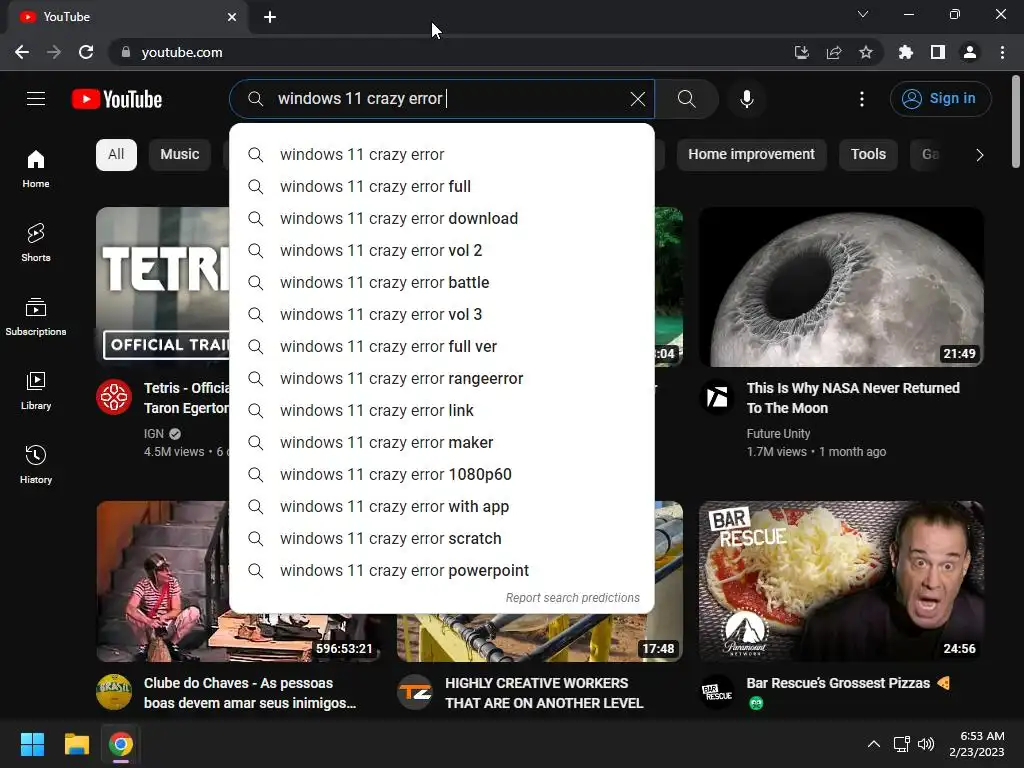Select the Music filter chip
Viewport: 1024px width, 768px height.
[180, 155]
